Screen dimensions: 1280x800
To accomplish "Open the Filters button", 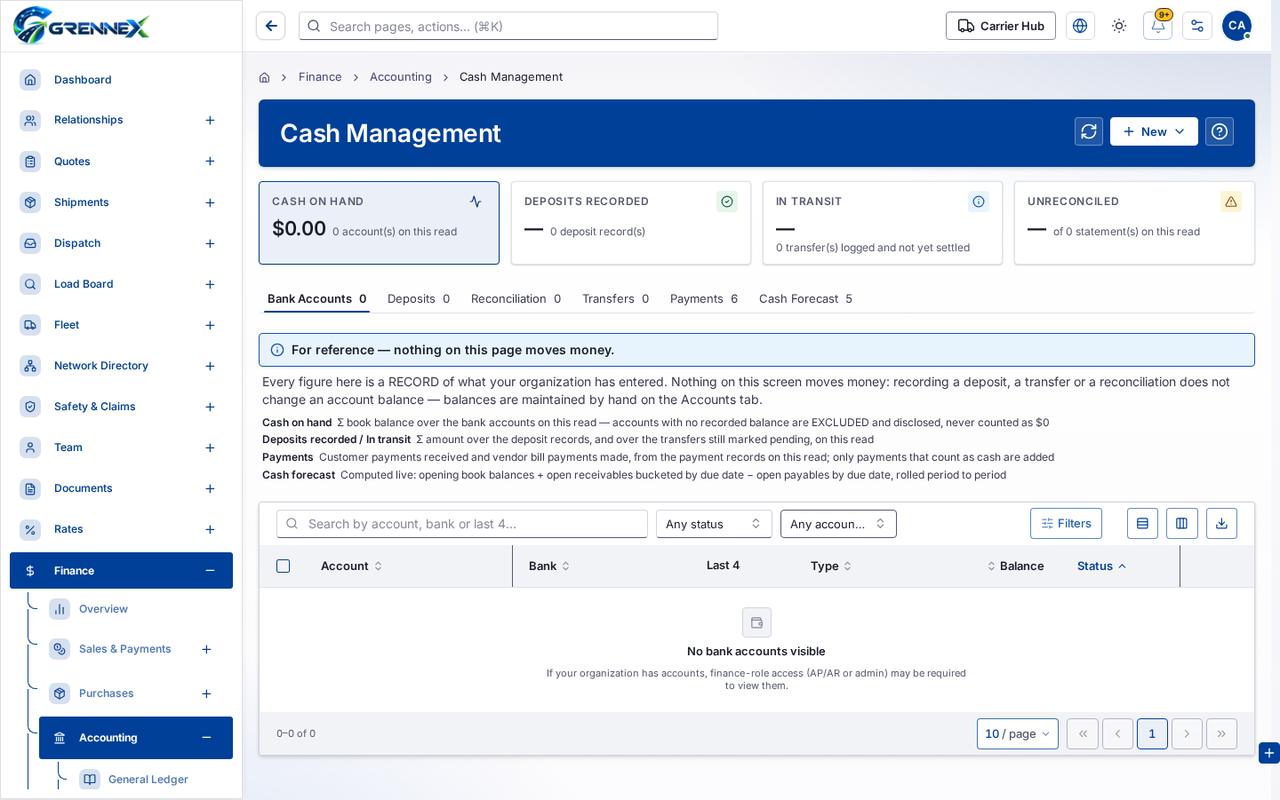I will pos(1066,523).
